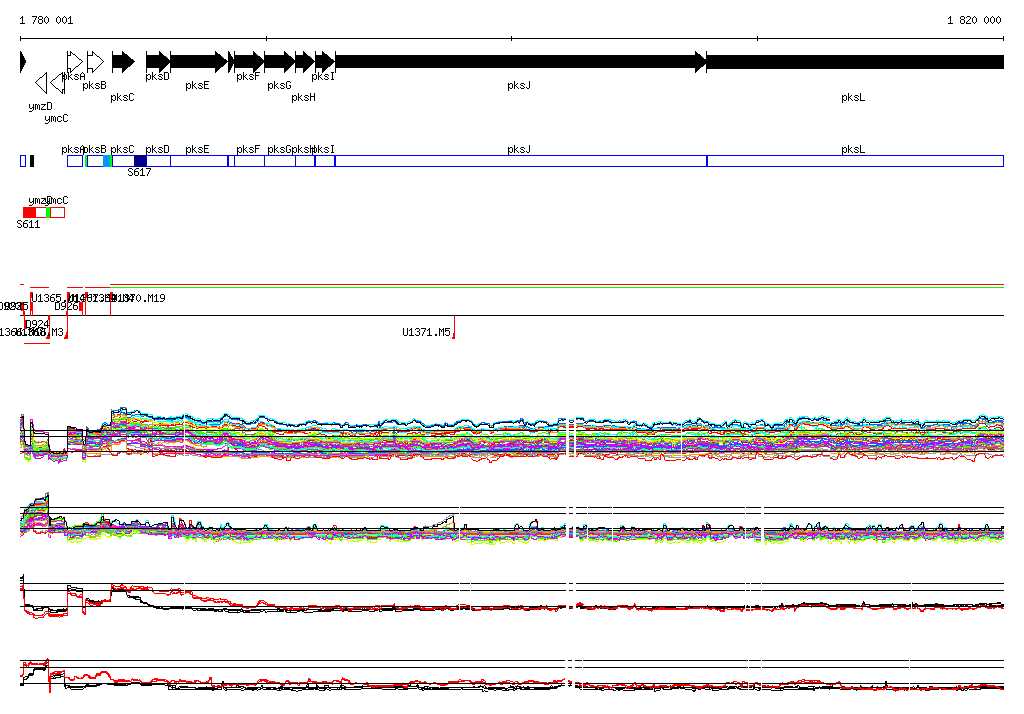The width and height of the screenshot is (1024, 714).
Task: Click the filled red S611 block
Action: [29, 212]
